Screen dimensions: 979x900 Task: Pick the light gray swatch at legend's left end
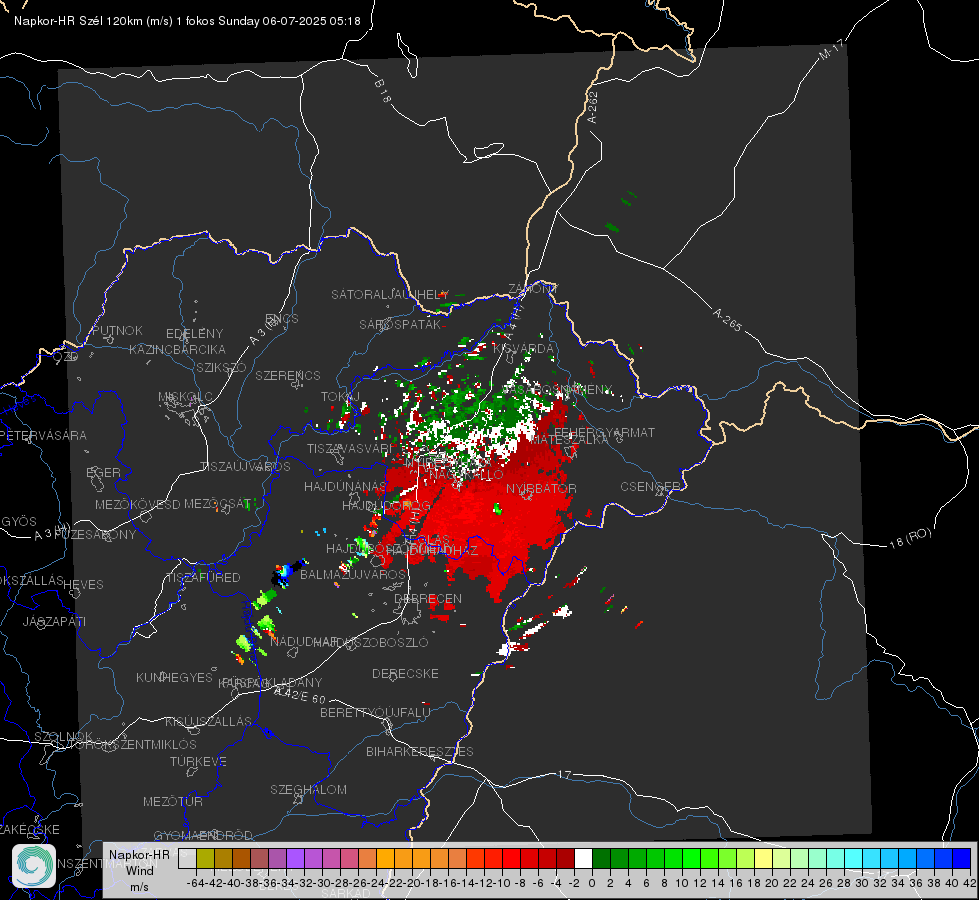tap(187, 859)
